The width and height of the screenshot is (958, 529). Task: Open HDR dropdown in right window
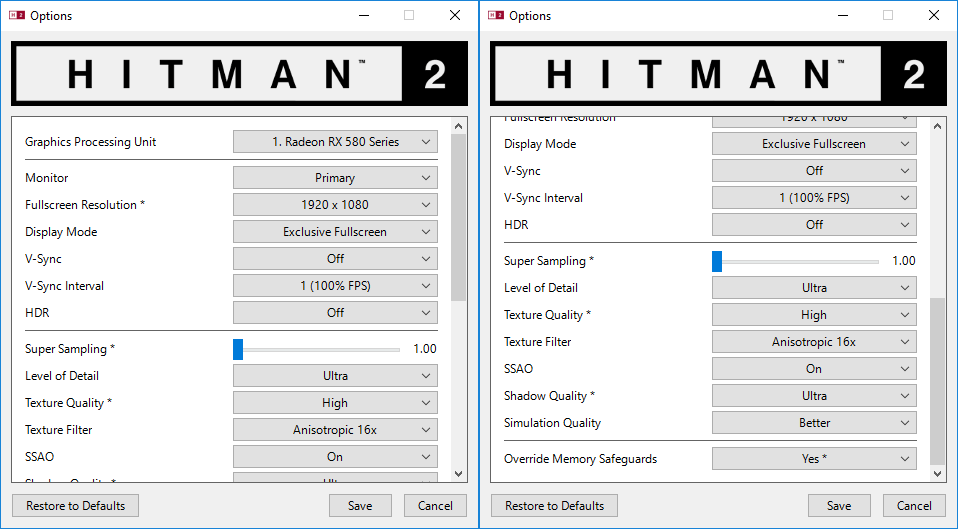coord(814,224)
